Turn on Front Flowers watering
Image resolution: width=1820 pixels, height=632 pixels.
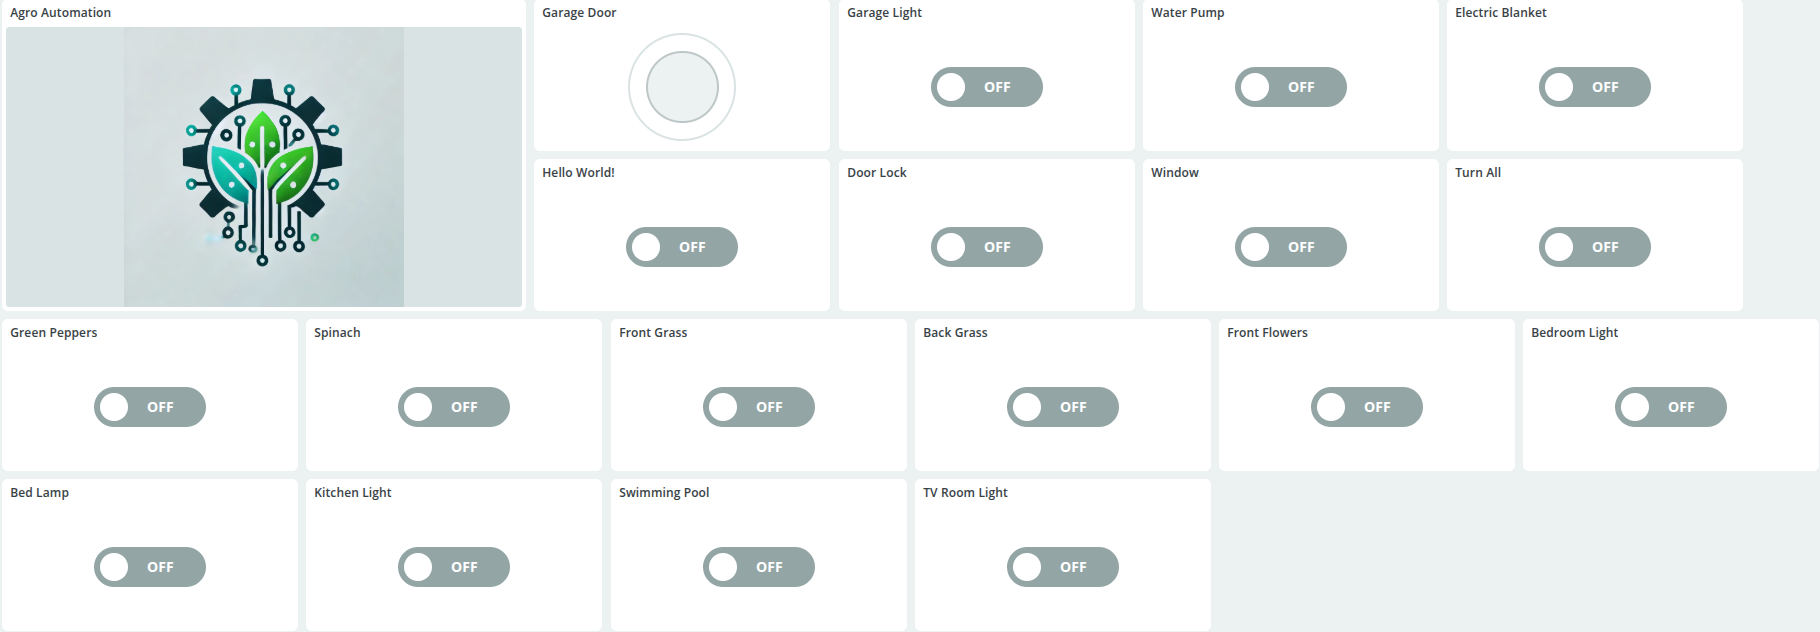1366,407
